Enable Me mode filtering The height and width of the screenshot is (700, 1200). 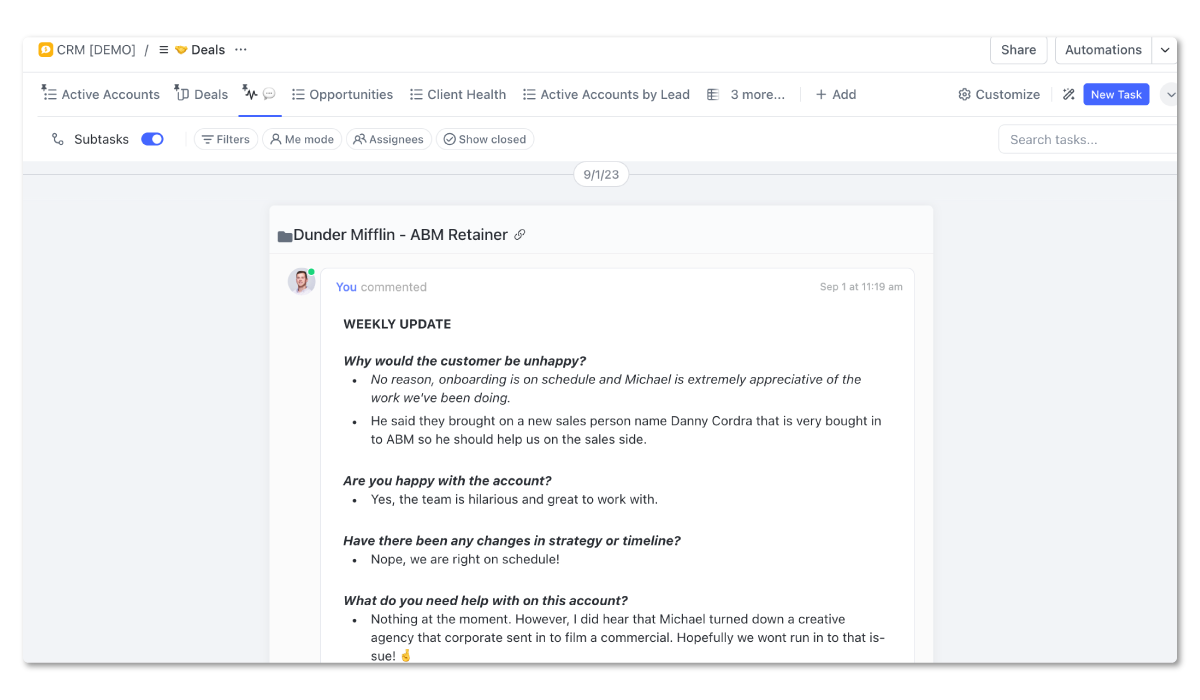coord(302,139)
